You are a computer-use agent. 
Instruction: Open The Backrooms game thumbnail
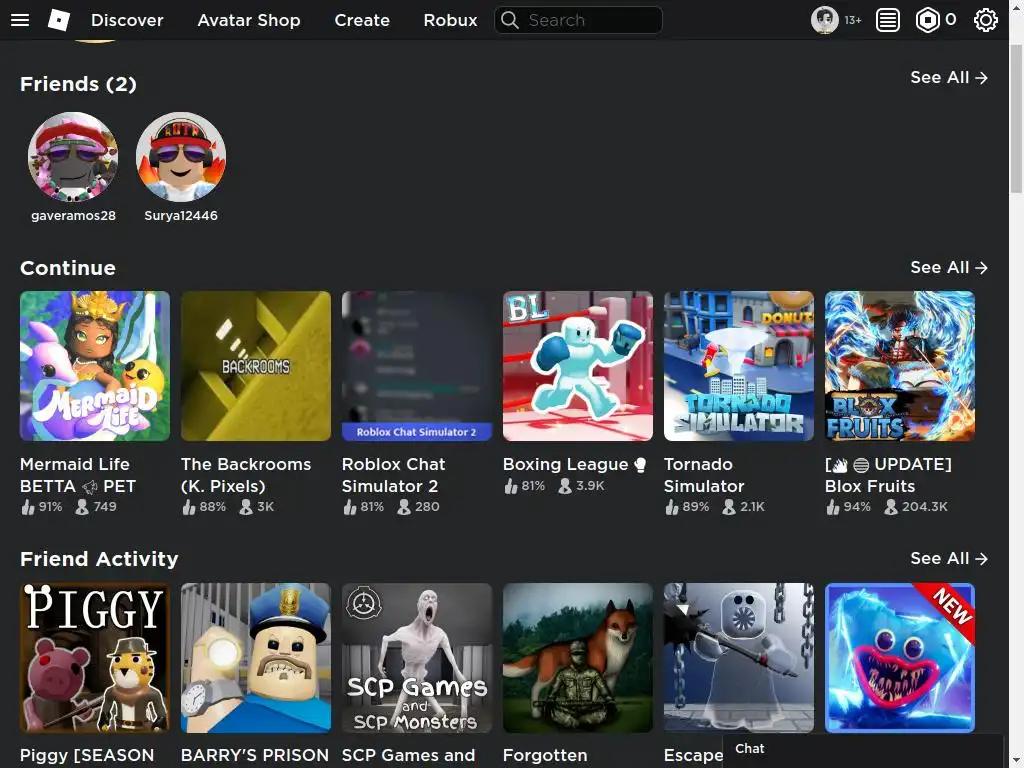[x=256, y=366]
